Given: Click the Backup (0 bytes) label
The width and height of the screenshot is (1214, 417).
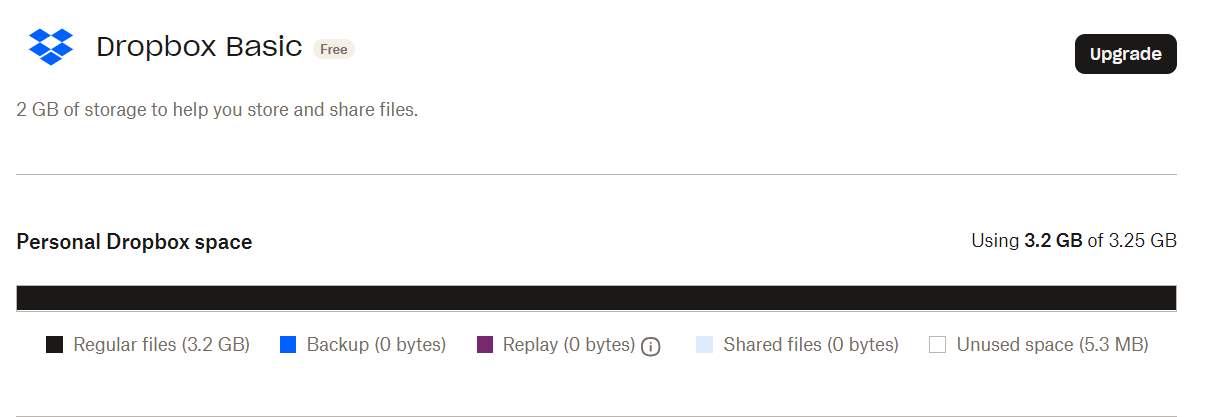Looking at the screenshot, I should (376, 345).
